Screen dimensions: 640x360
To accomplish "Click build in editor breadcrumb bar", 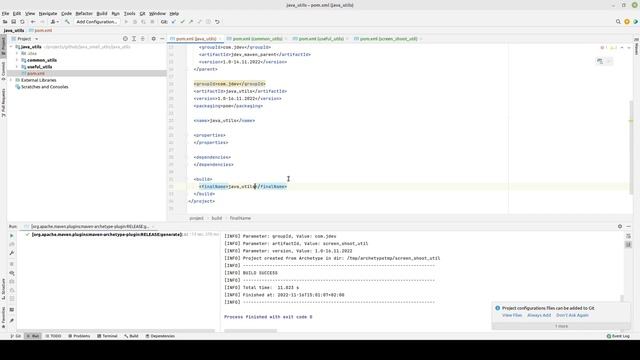I will coord(217,218).
